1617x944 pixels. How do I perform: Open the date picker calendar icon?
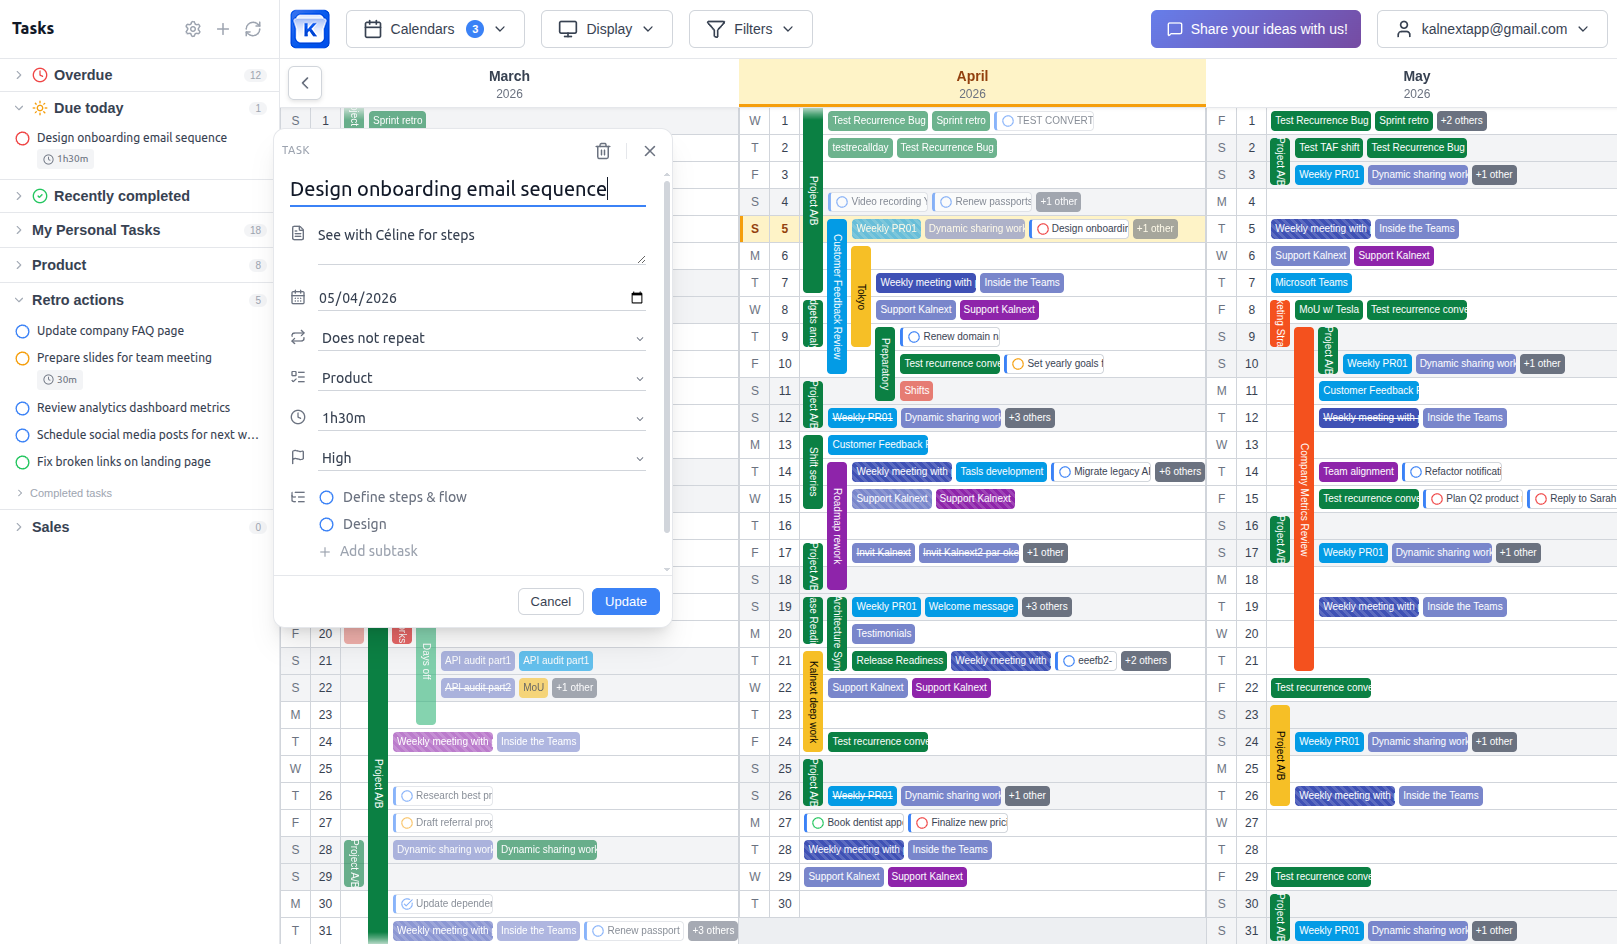[637, 298]
